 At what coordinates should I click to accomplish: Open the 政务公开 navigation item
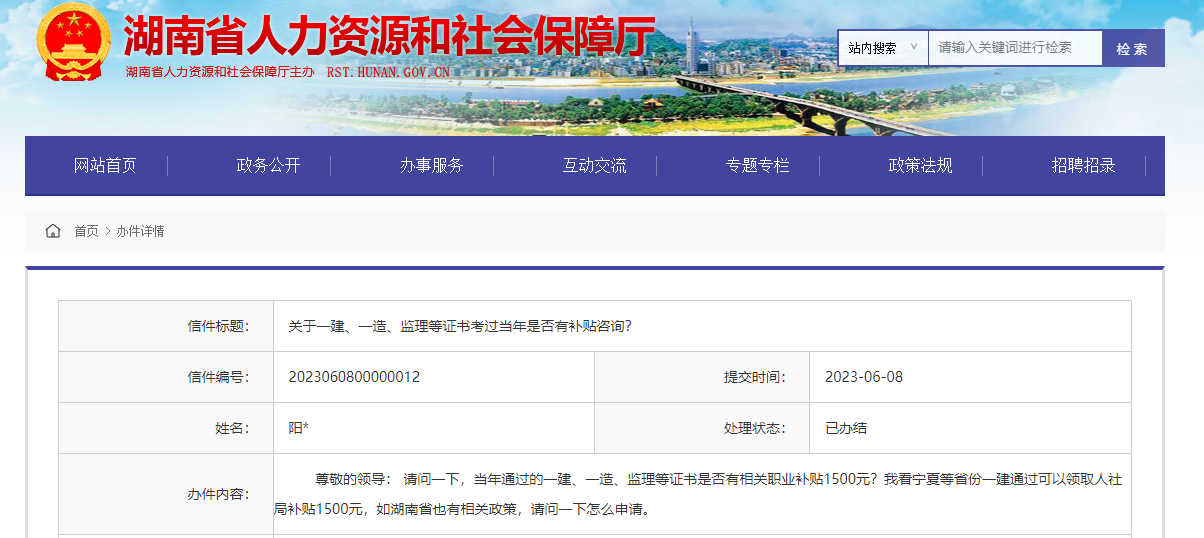coord(268,166)
